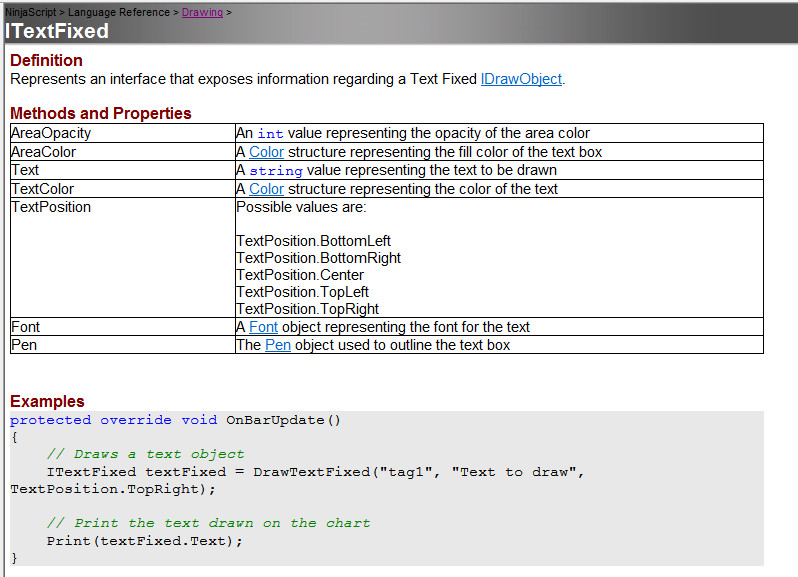The width and height of the screenshot is (798, 577).
Task: Click TextPosition.Center value
Action: coord(300,275)
